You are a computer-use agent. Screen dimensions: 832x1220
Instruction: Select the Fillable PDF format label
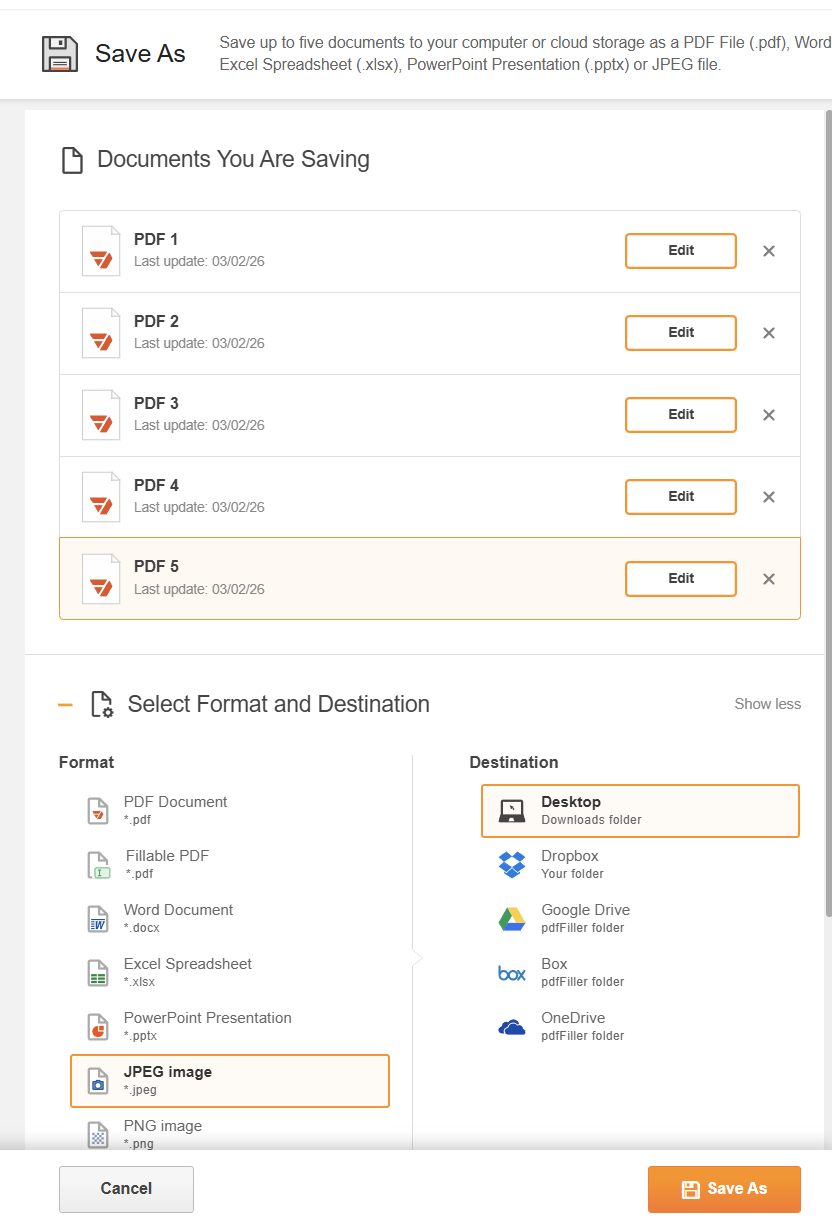167,856
